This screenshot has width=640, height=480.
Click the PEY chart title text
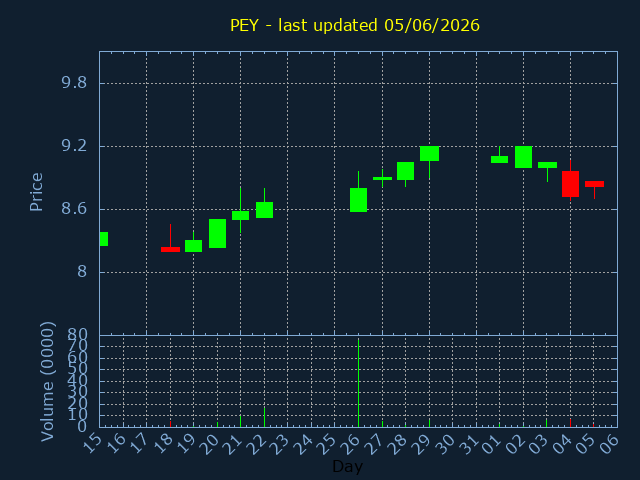[x=355, y=25]
